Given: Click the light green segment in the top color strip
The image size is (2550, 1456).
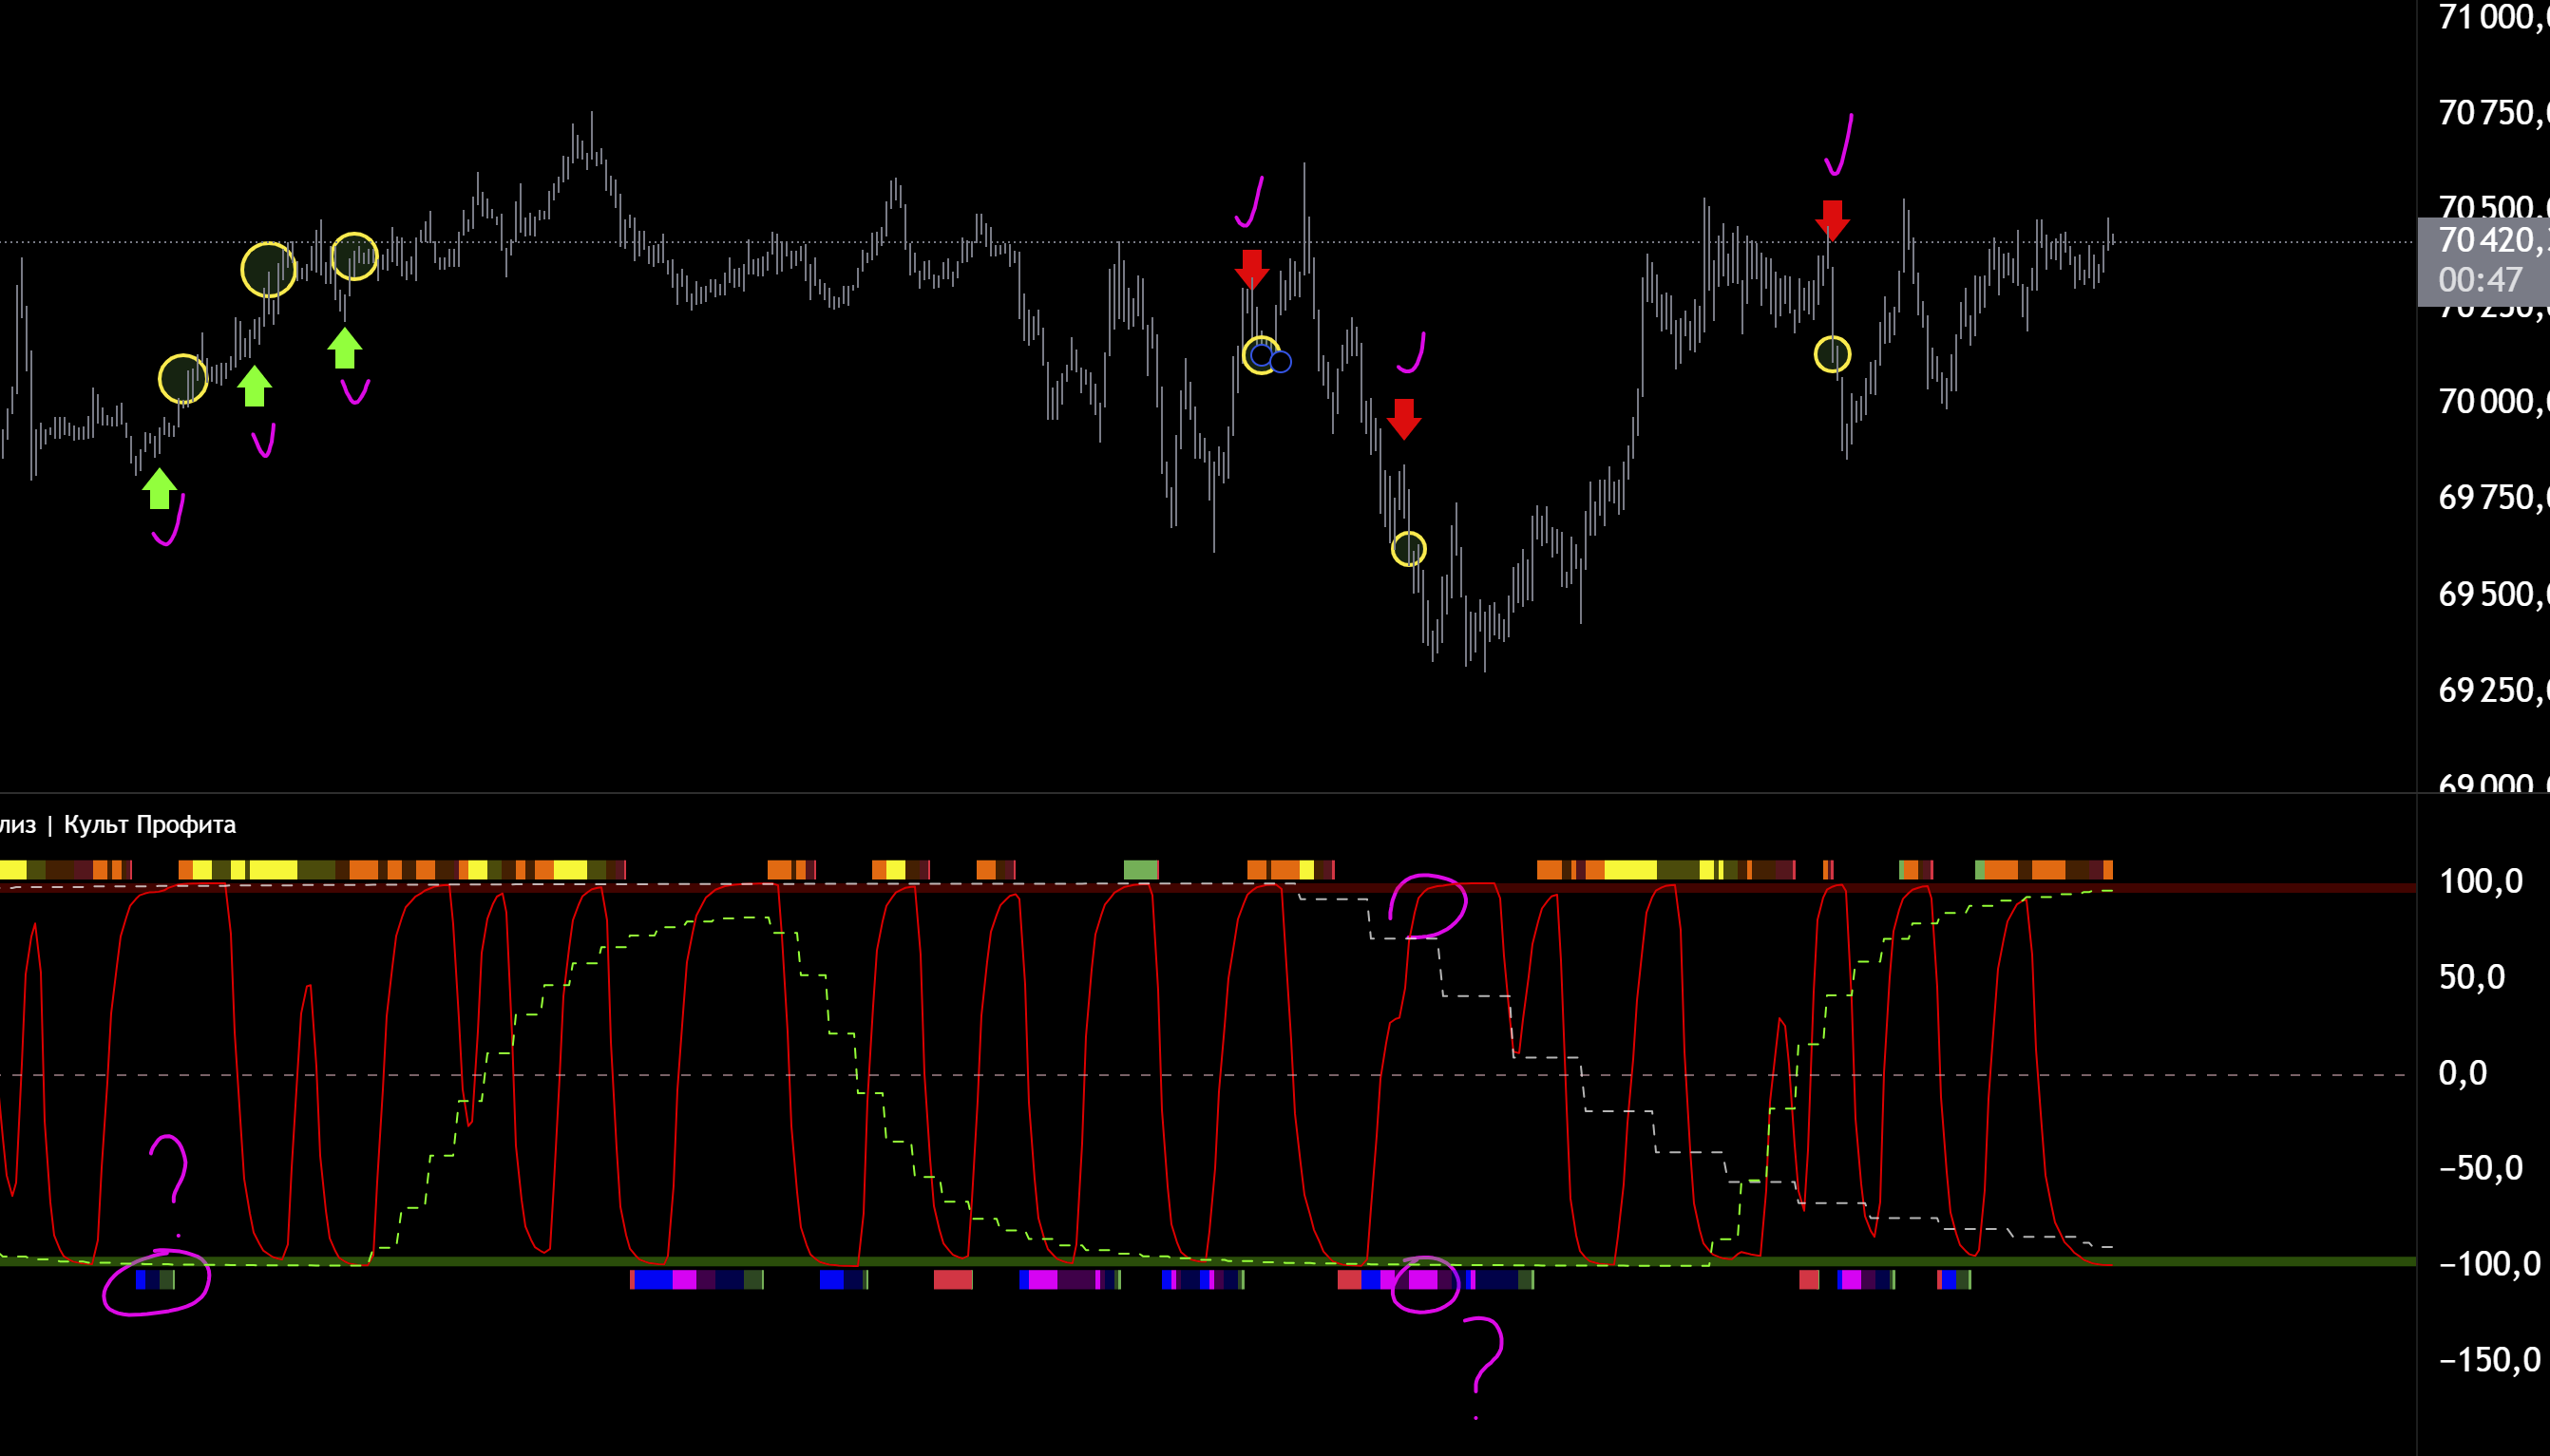Looking at the screenshot, I should coord(1140,869).
